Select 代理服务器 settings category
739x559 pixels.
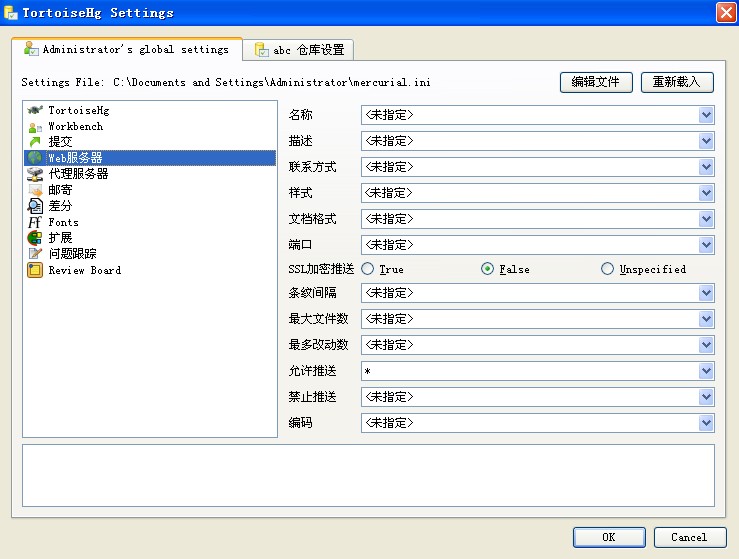pyautogui.click(x=150, y=174)
